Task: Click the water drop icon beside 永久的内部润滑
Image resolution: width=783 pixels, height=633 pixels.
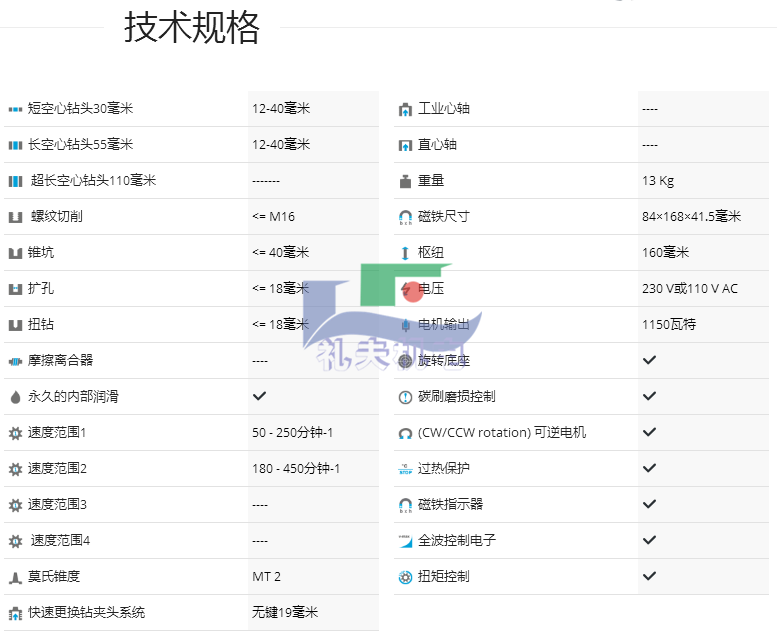Action: click(x=15, y=397)
